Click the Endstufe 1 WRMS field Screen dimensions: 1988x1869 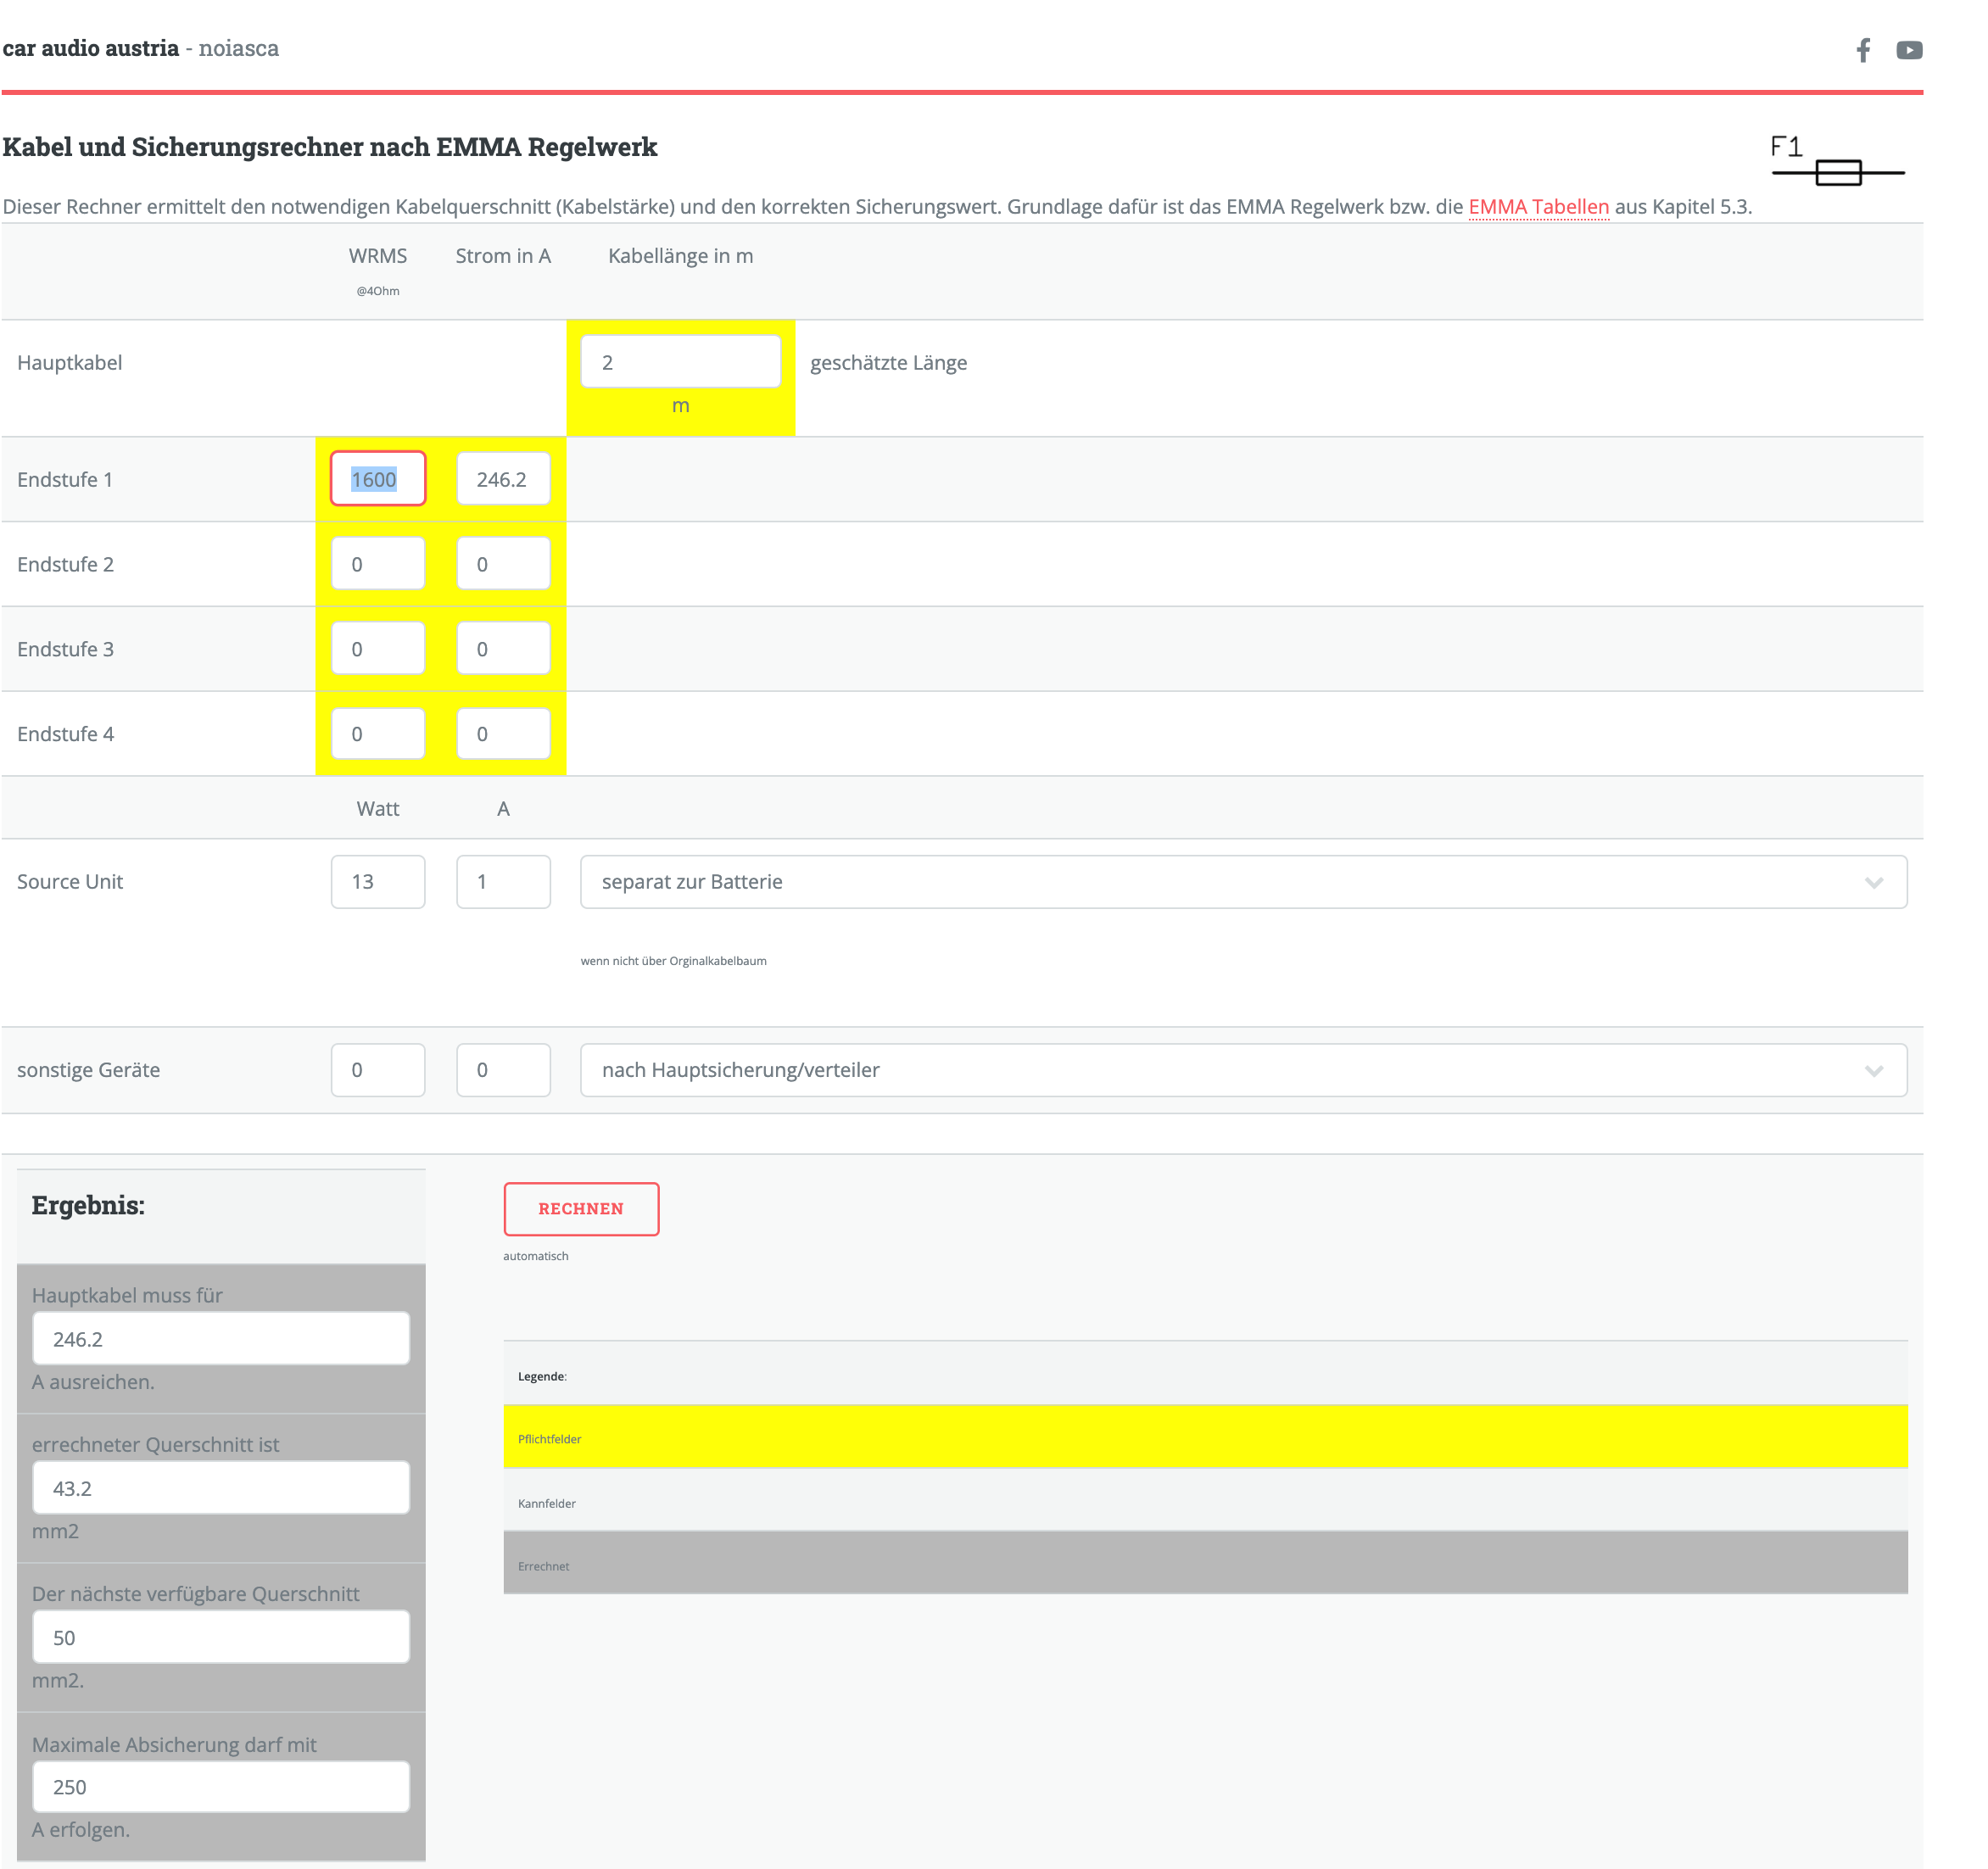coord(378,479)
